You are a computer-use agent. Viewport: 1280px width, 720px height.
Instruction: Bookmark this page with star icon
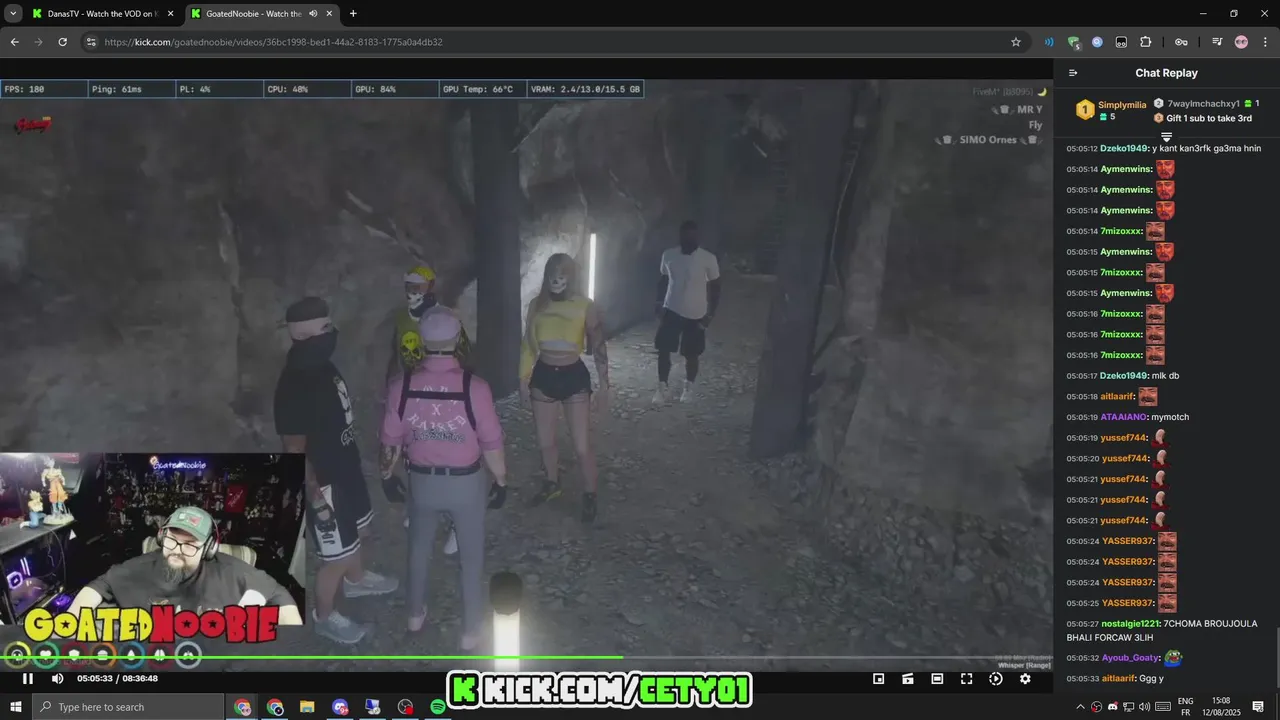pyautogui.click(x=1016, y=42)
